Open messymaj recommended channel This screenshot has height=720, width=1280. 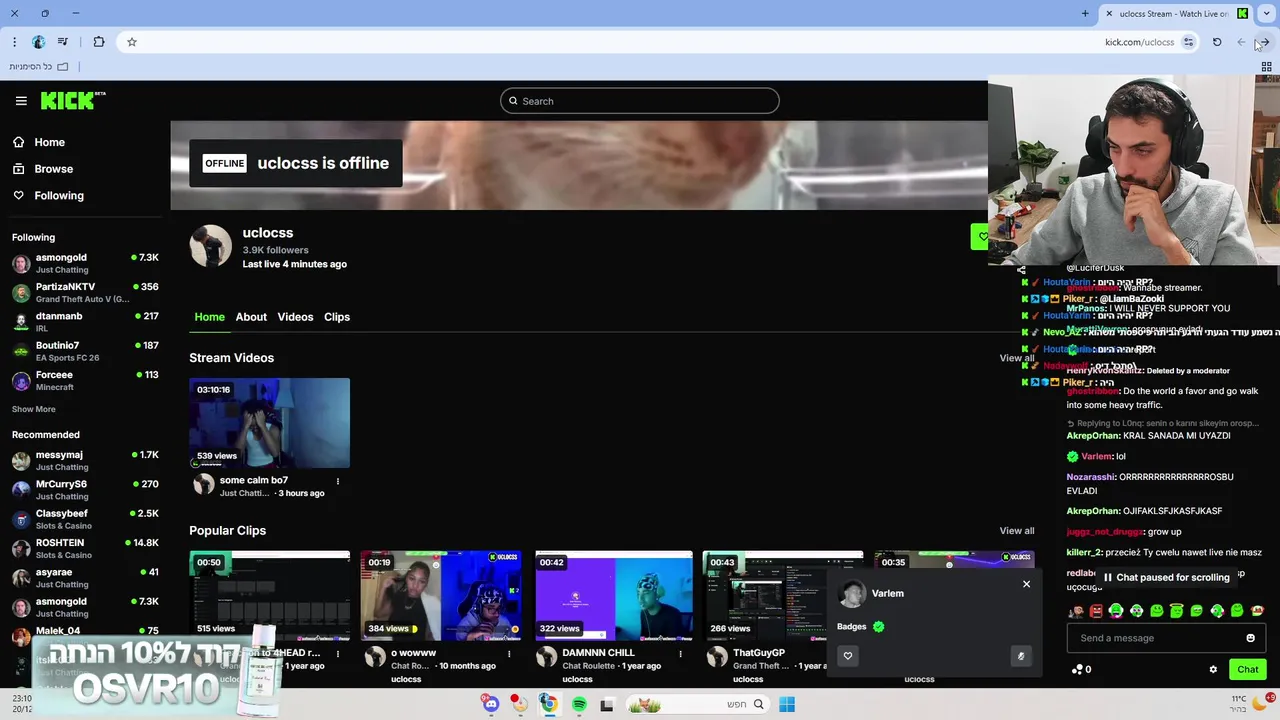85,460
